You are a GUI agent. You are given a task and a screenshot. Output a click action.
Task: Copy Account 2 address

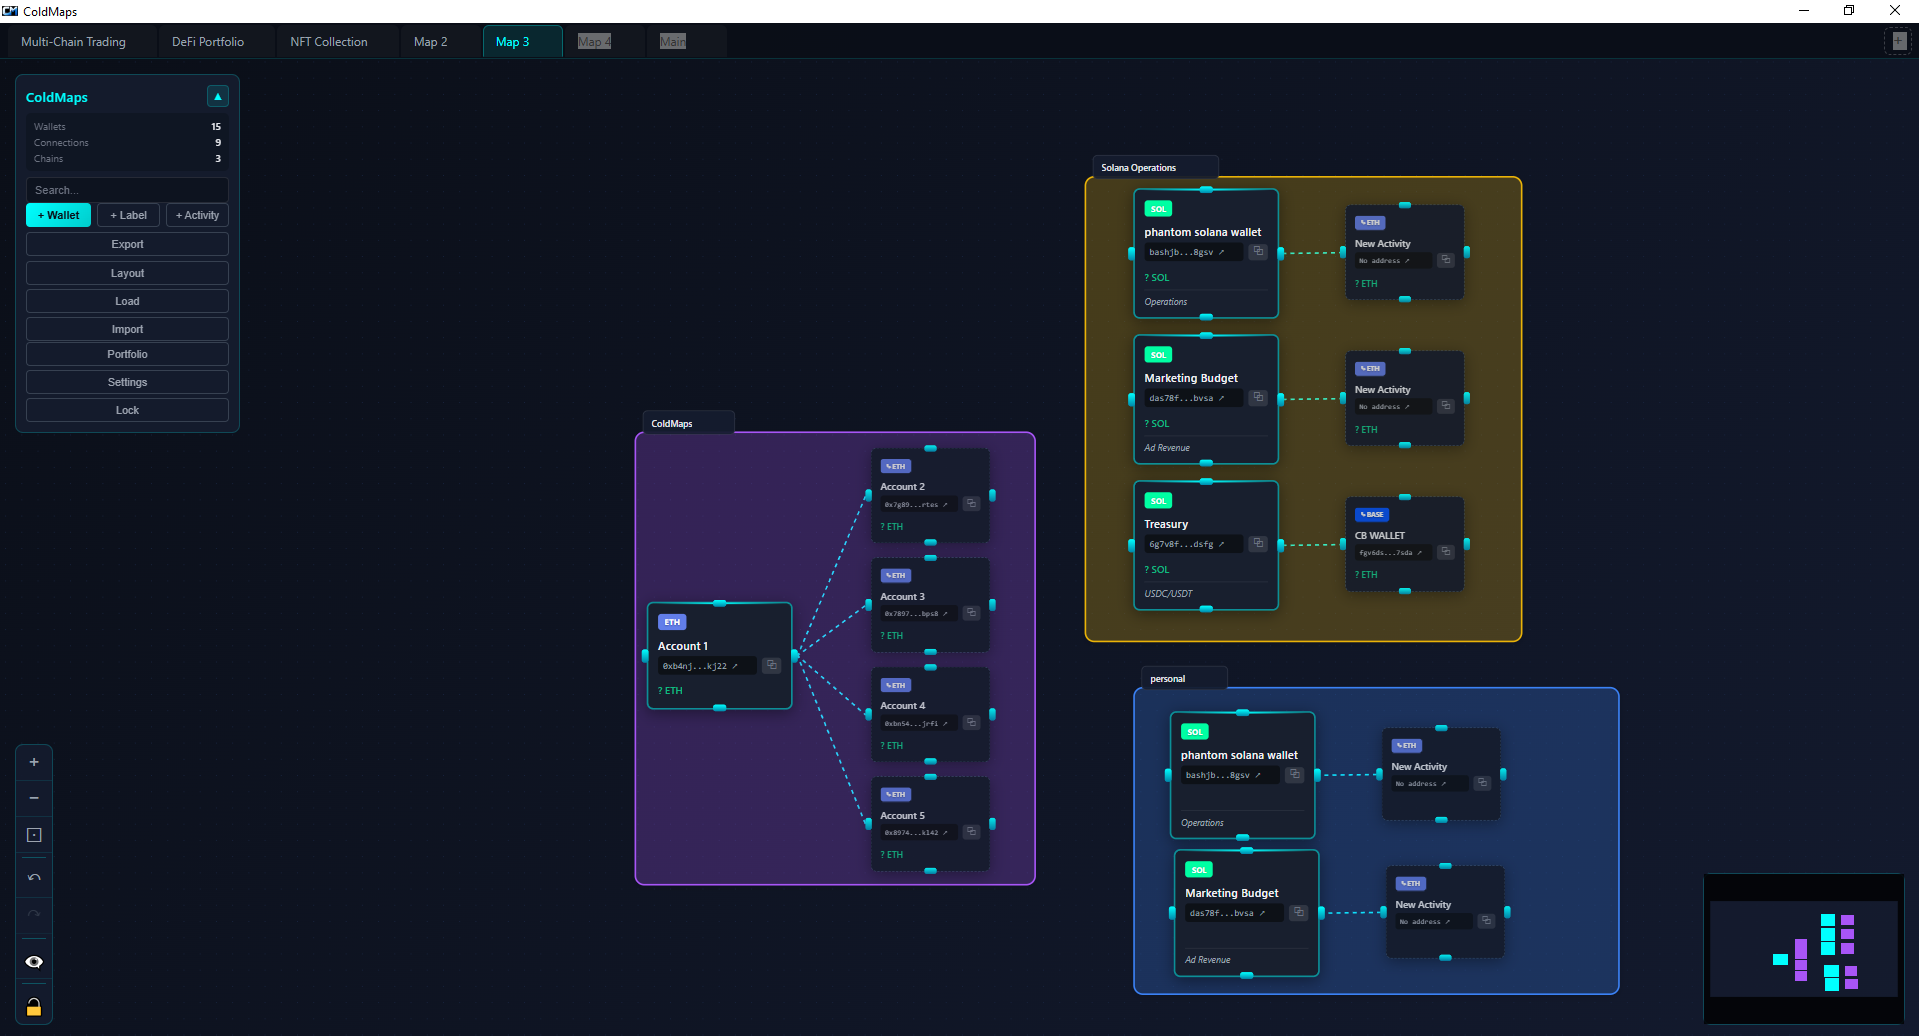[971, 504]
